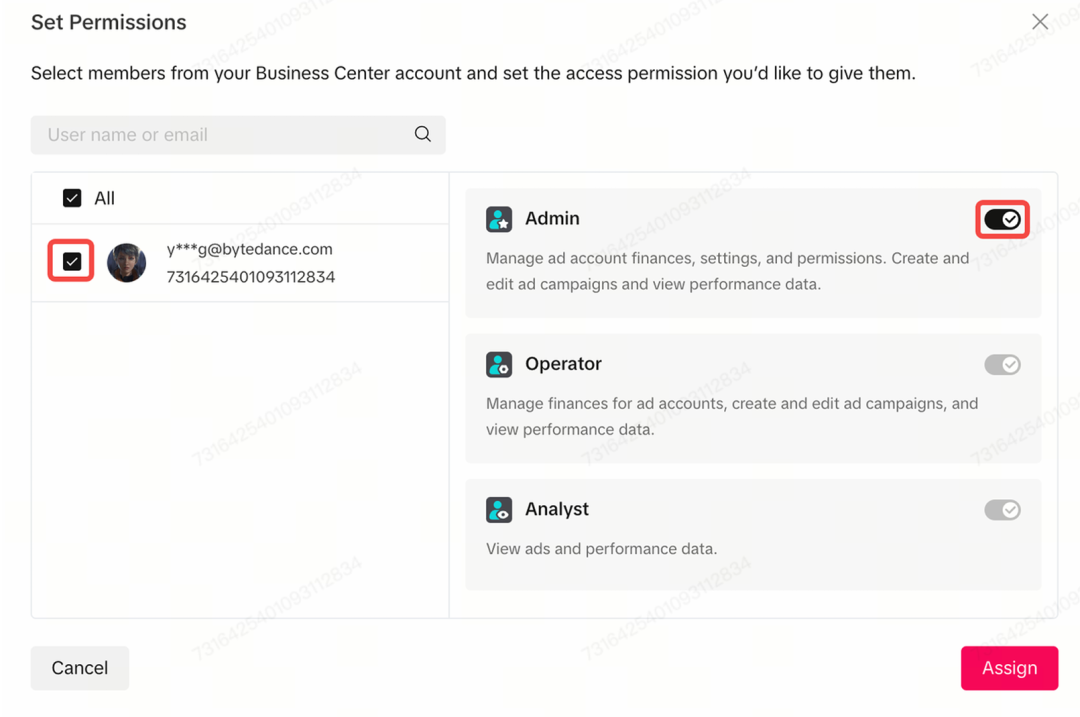This screenshot has width=1080, height=717.
Task: Toggle the Analyst permission switch
Action: point(1002,510)
